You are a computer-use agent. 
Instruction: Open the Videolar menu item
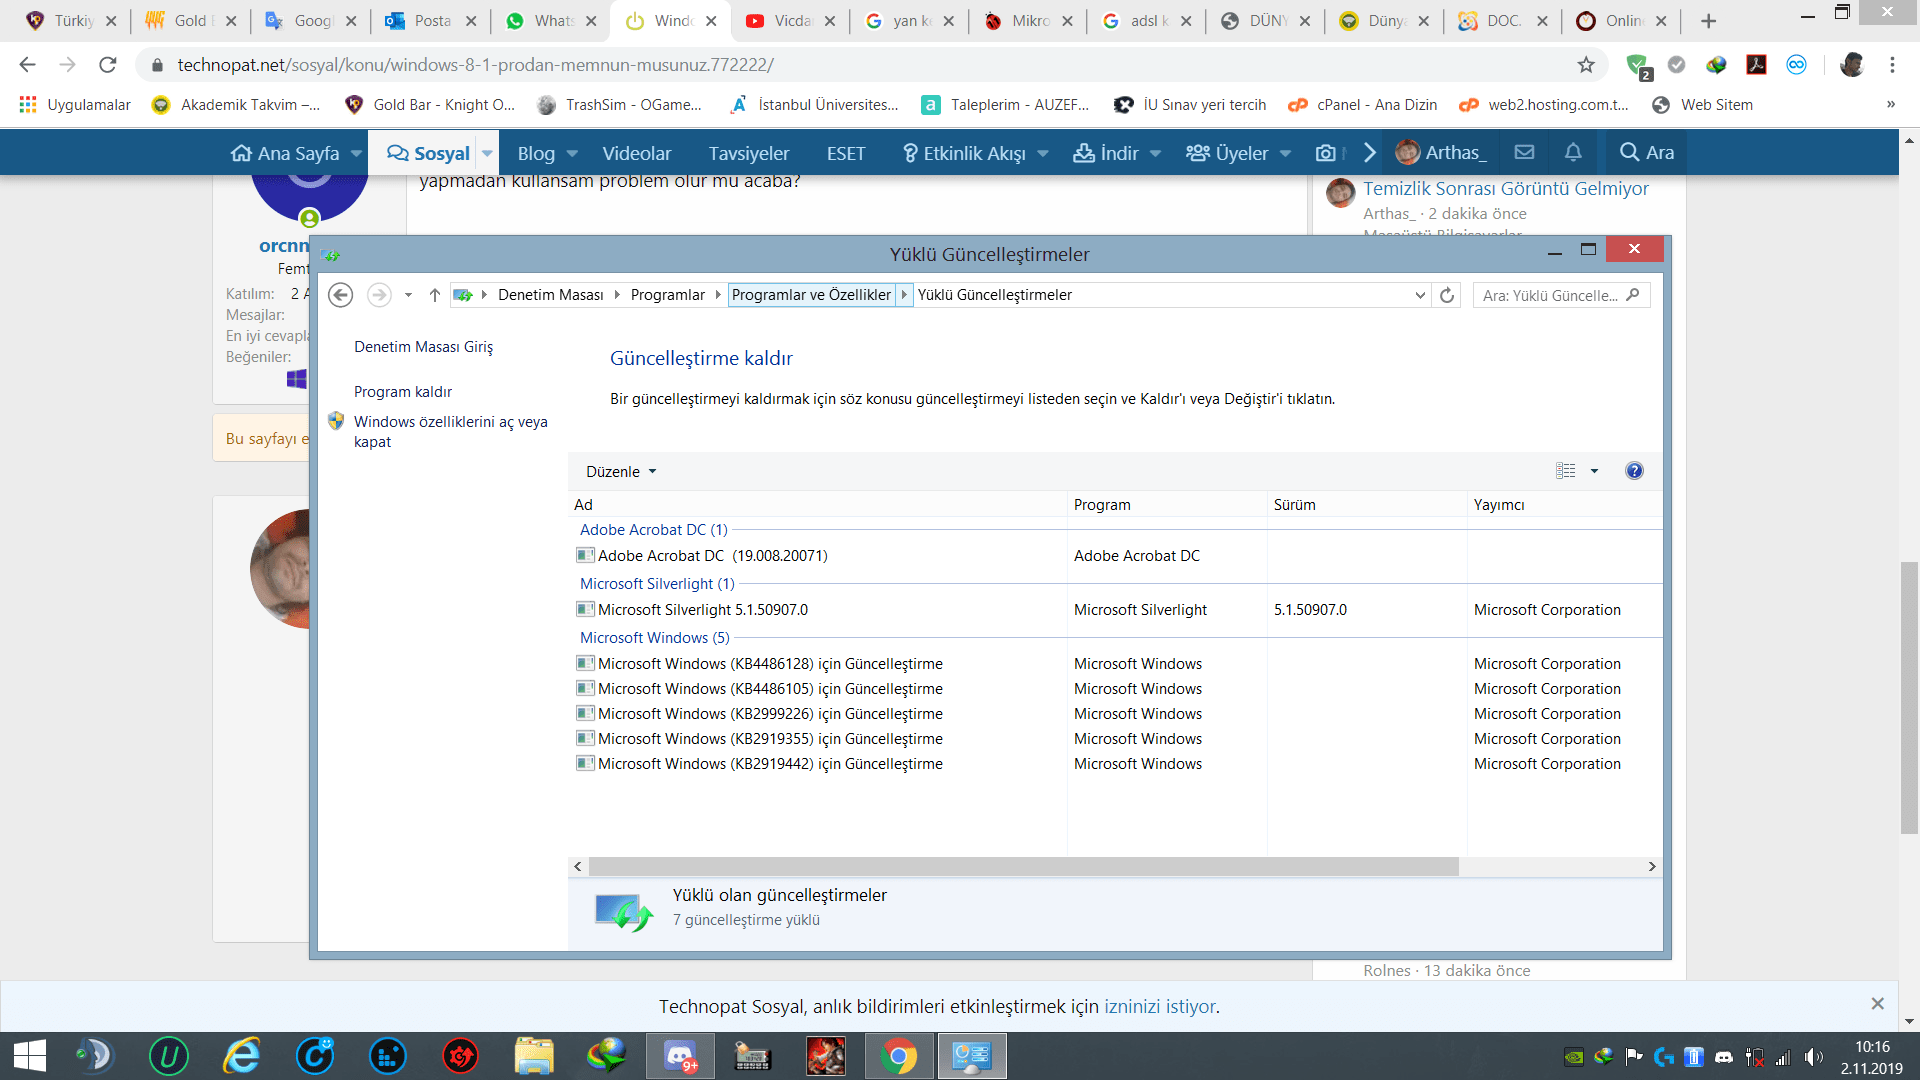636,153
